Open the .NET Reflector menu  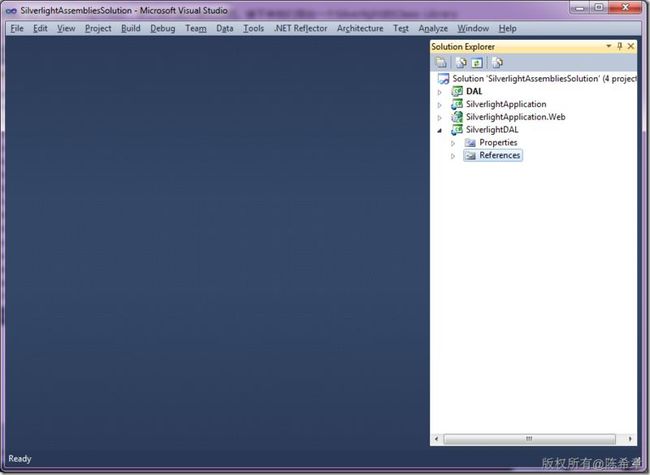click(301, 28)
